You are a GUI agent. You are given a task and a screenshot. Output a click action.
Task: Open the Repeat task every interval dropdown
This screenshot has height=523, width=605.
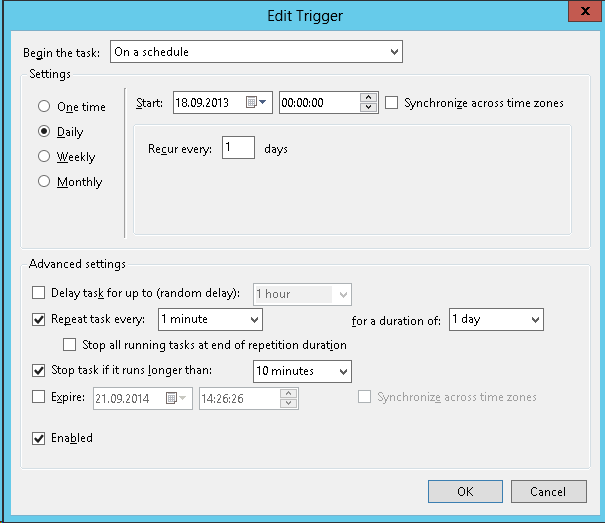210,319
